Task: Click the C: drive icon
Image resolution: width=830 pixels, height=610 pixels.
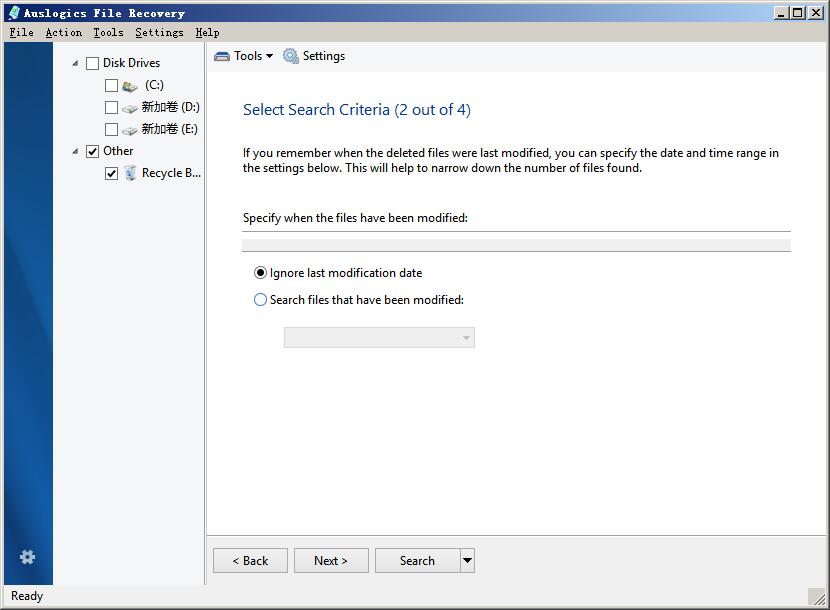Action: (130, 86)
